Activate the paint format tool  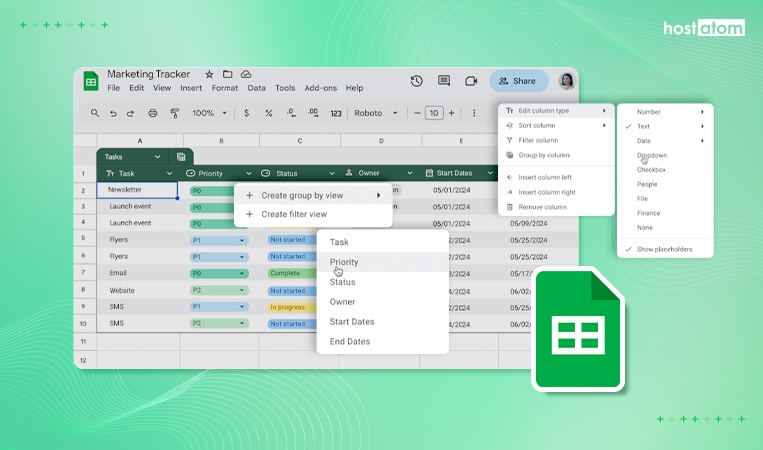click(174, 113)
